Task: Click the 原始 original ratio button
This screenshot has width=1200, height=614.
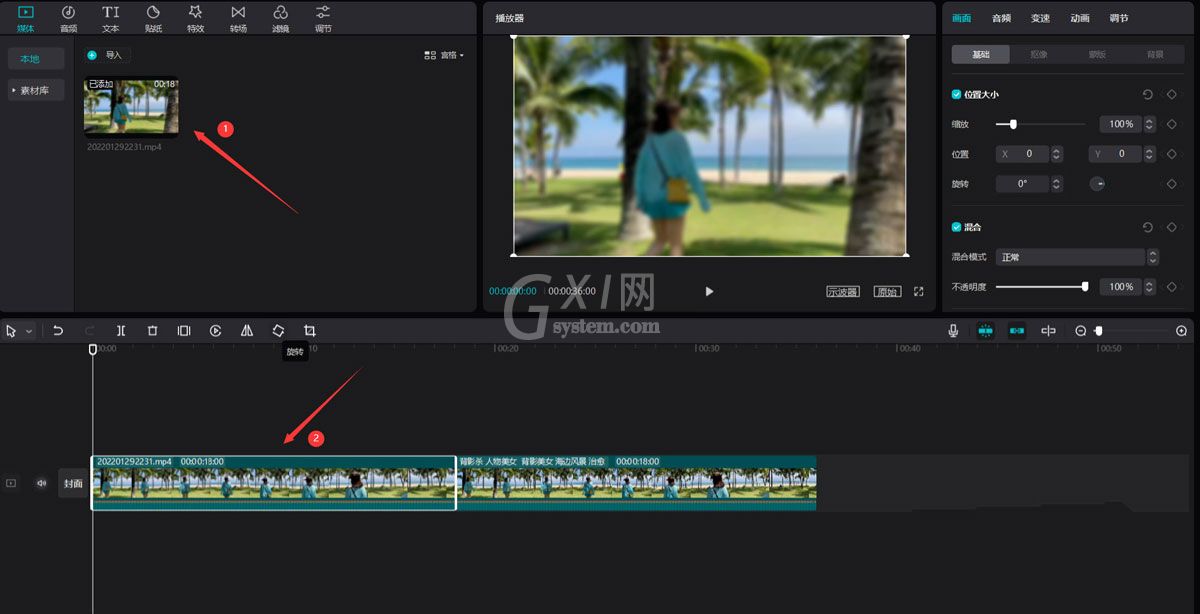Action: pyautogui.click(x=886, y=292)
